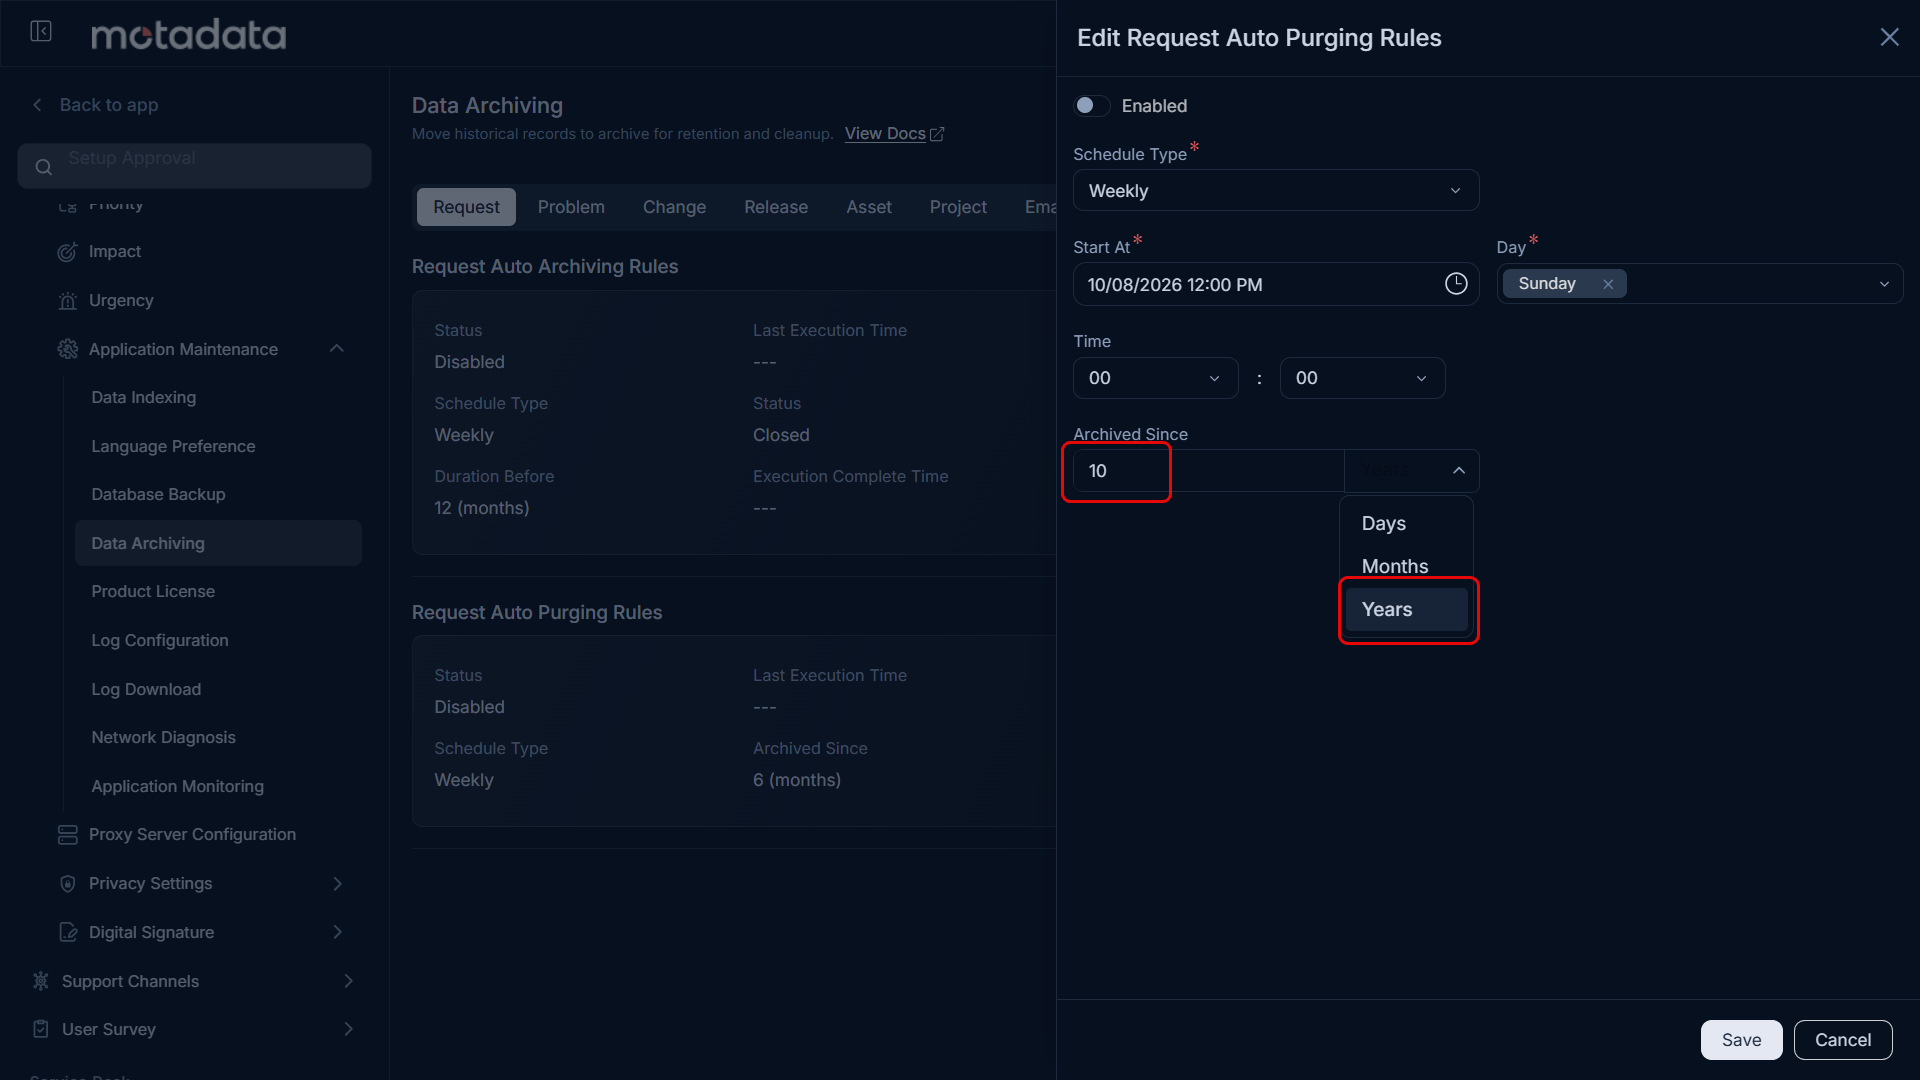Switch to the Request tab

466,207
